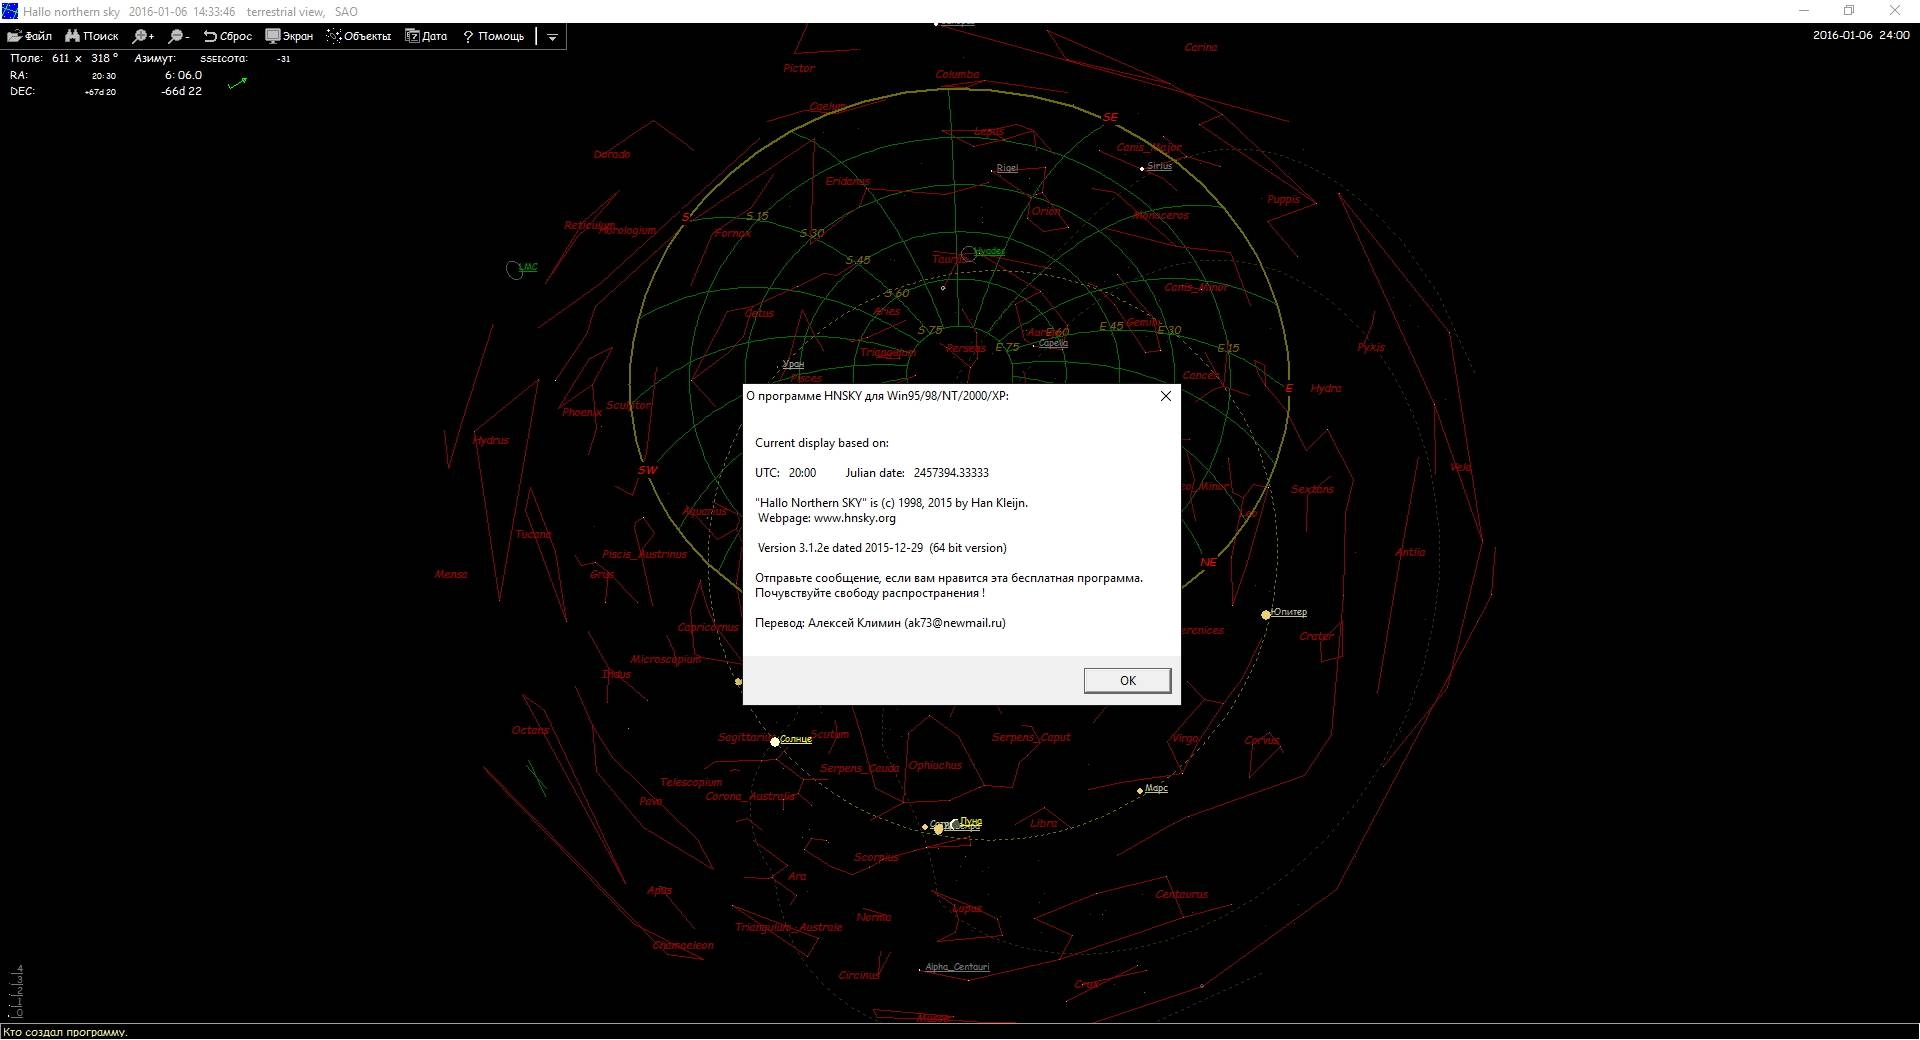Click the Alpha_Centauri star label
The height and width of the screenshot is (1040, 1920).
957,967
